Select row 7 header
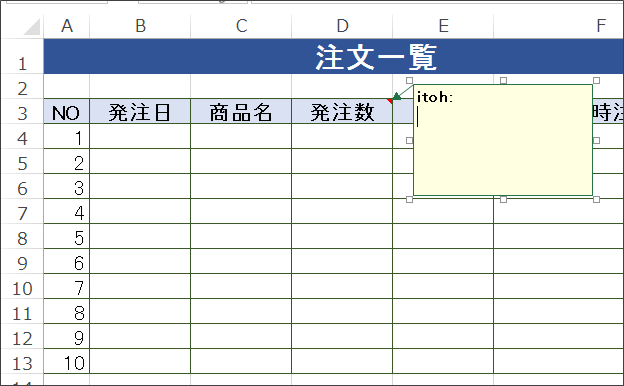 (x=22, y=211)
